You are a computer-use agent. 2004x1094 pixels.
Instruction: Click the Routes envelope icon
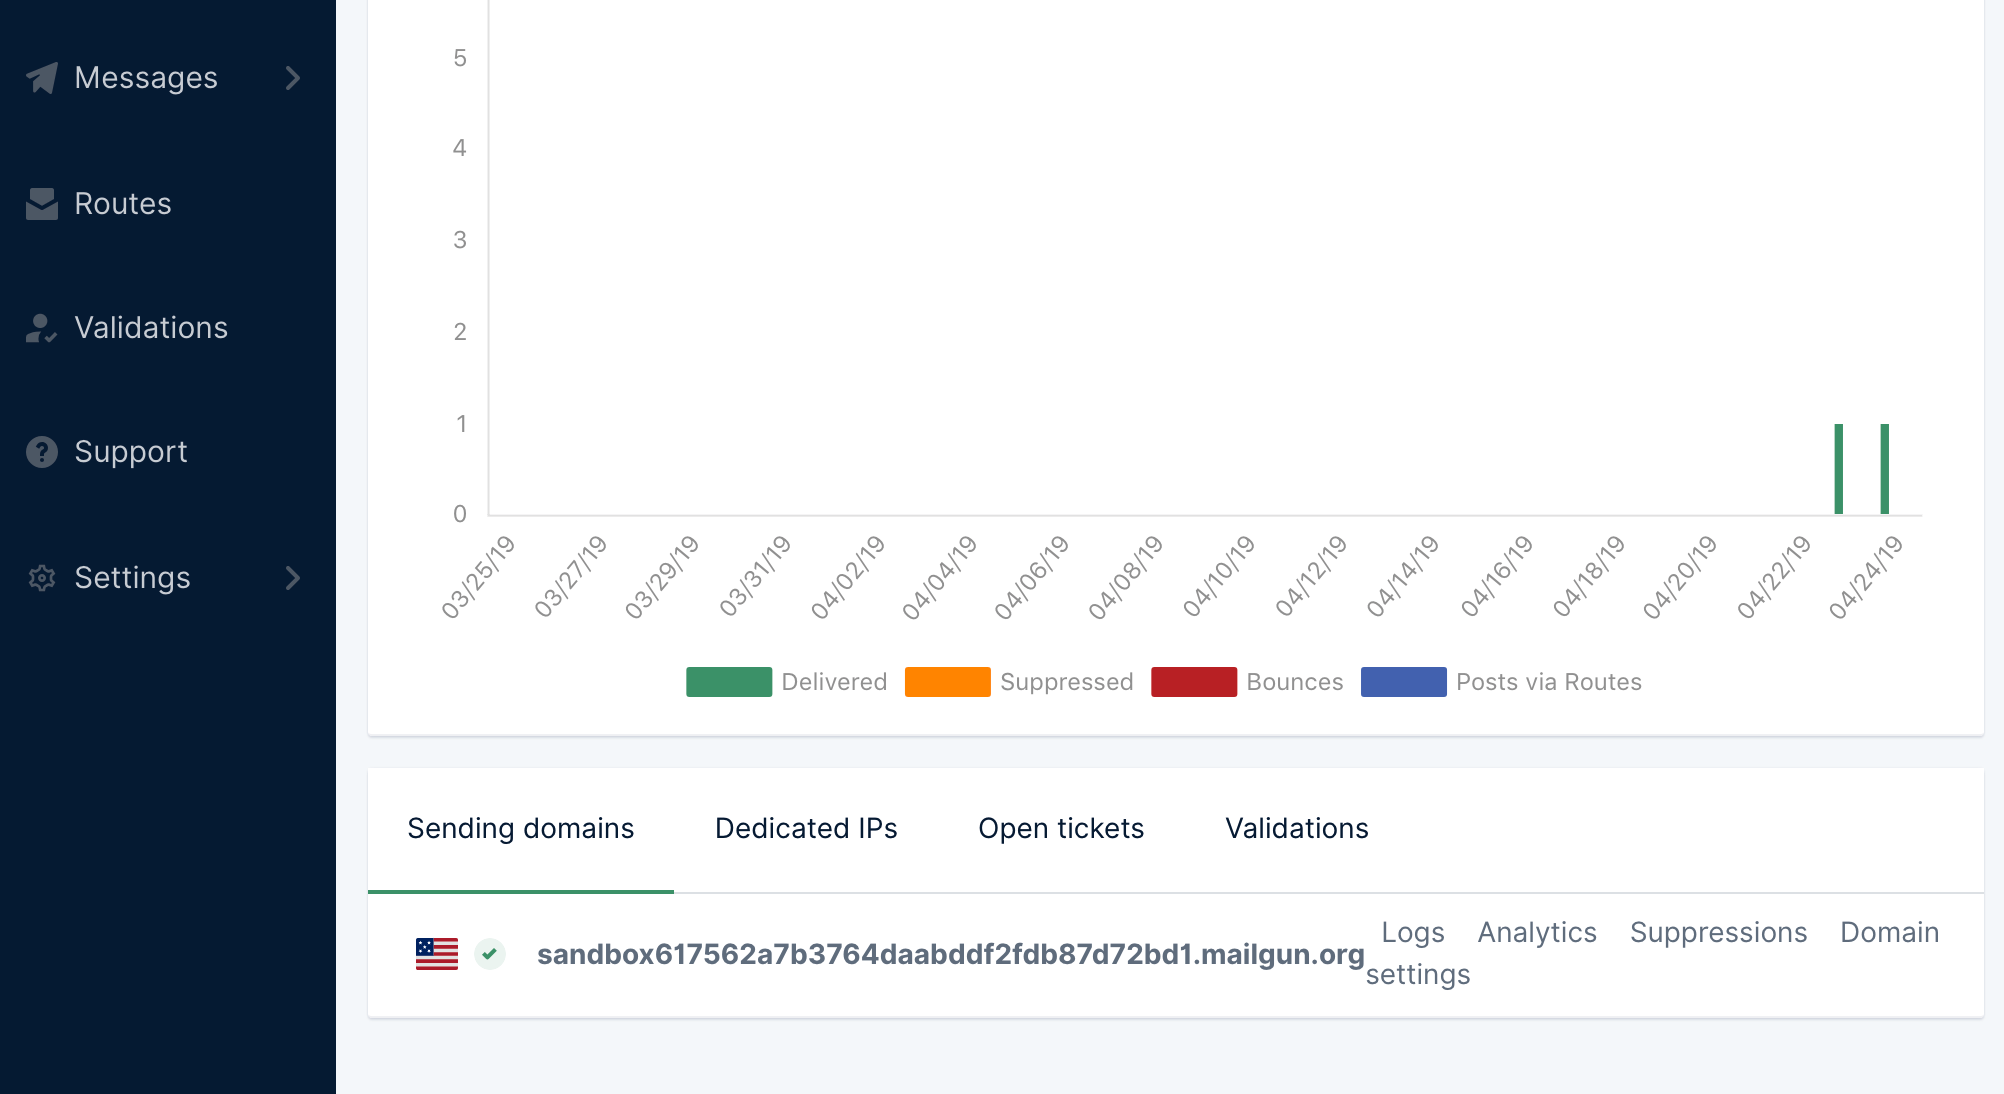42,204
